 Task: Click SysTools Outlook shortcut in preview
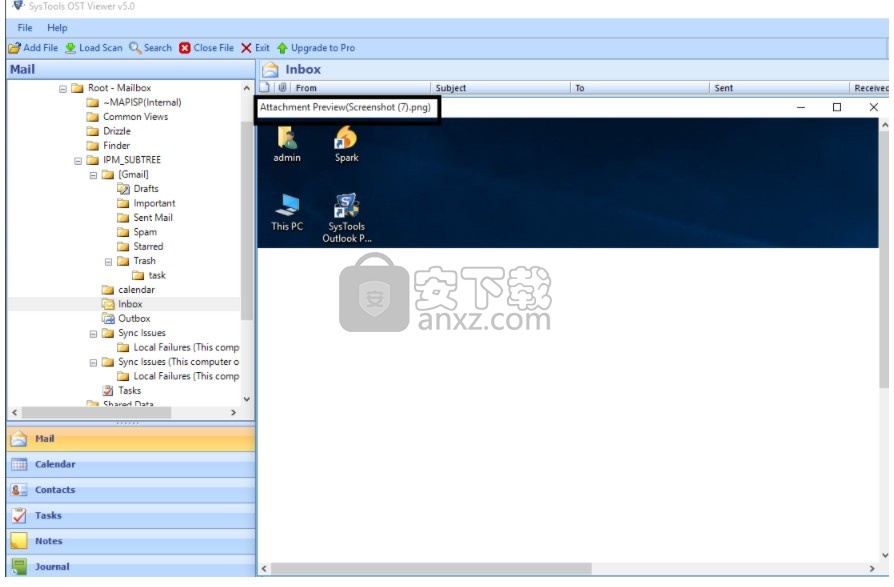[347, 218]
